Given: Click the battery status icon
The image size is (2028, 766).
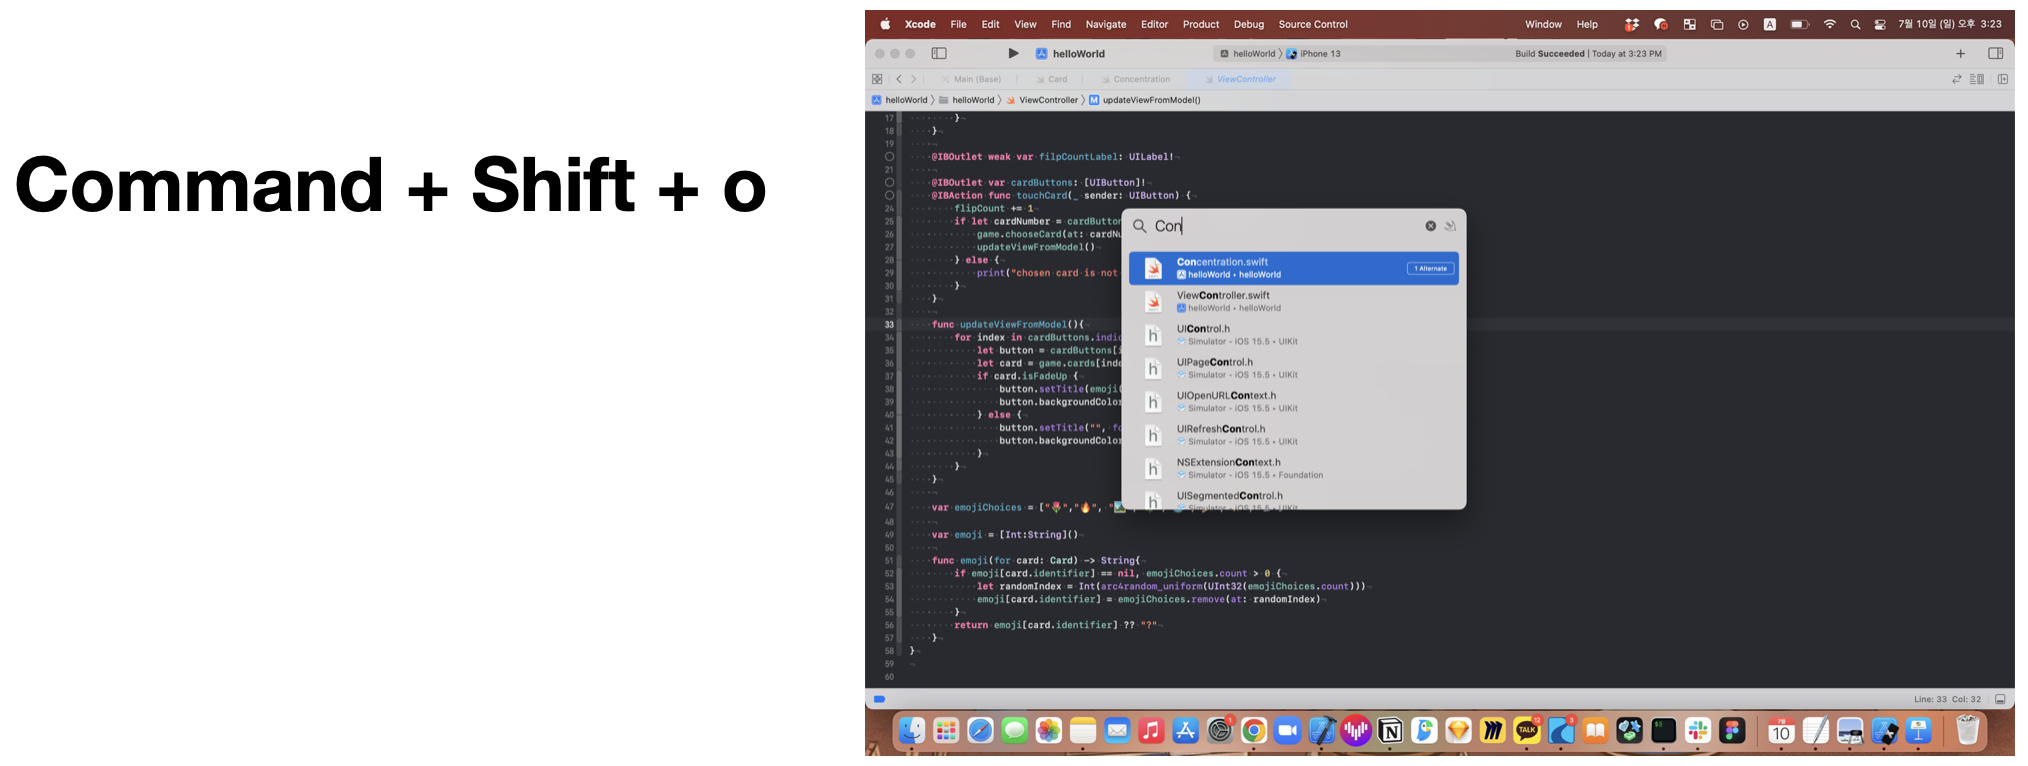Looking at the screenshot, I should [x=1799, y=24].
